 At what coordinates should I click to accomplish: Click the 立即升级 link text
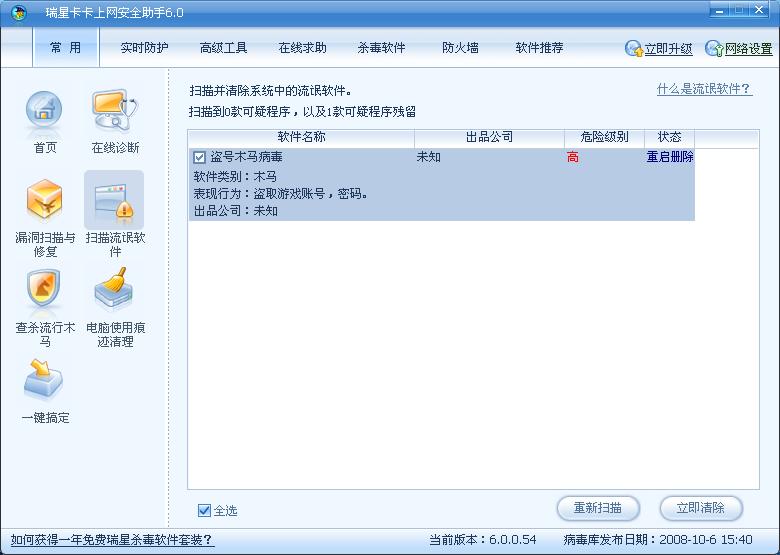(669, 49)
